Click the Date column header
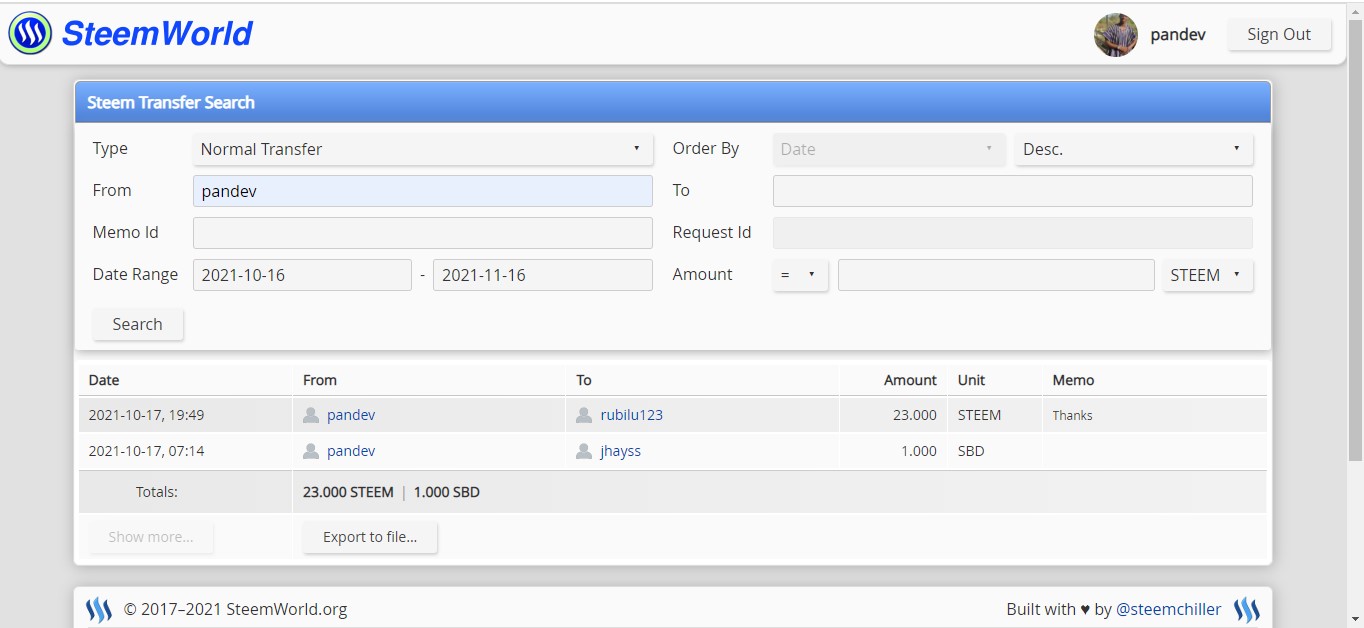Image resolution: width=1364 pixels, height=628 pixels. [104, 380]
